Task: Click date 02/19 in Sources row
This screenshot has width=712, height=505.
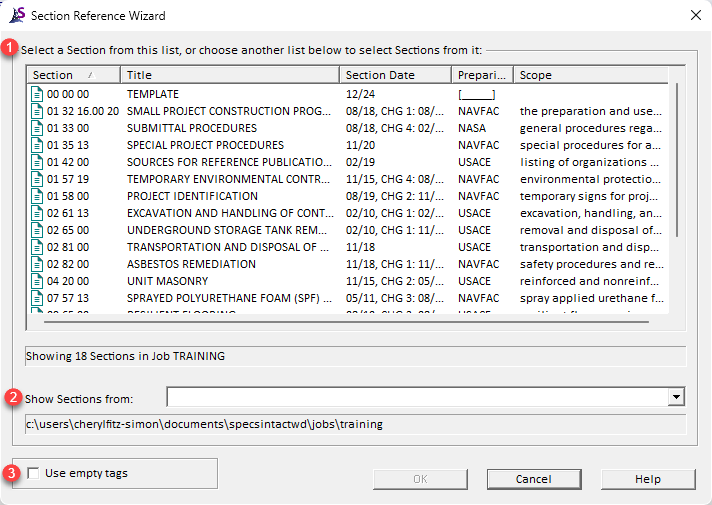Action: pos(361,162)
